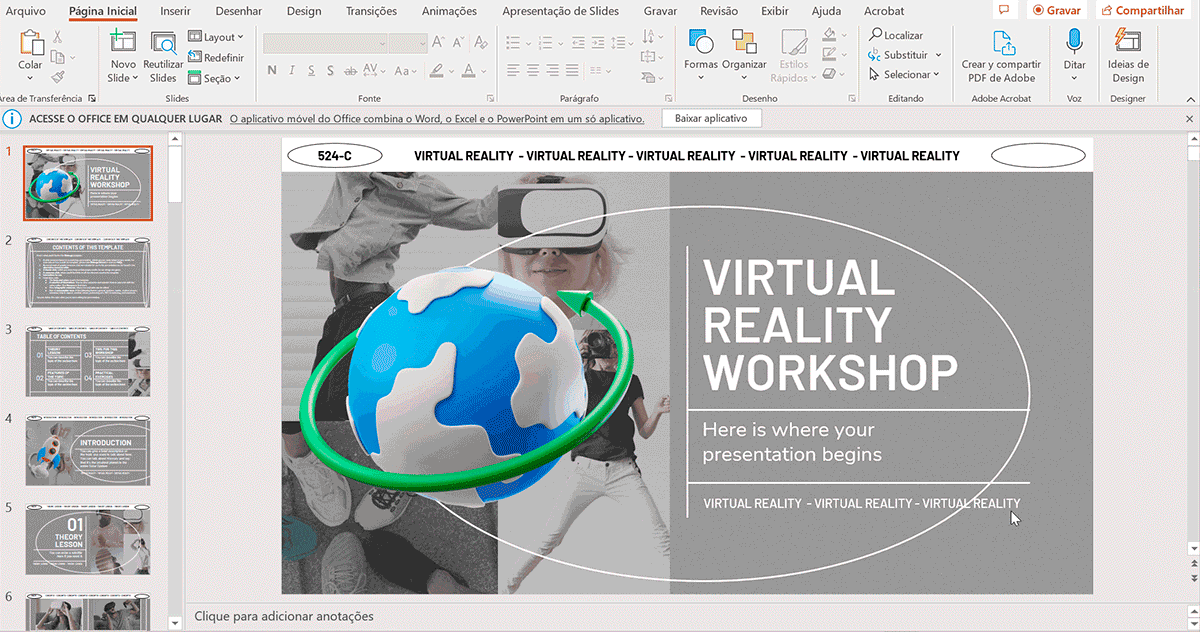1200x632 pixels.
Task: Open Ideias de Design
Action: (x=1127, y=57)
